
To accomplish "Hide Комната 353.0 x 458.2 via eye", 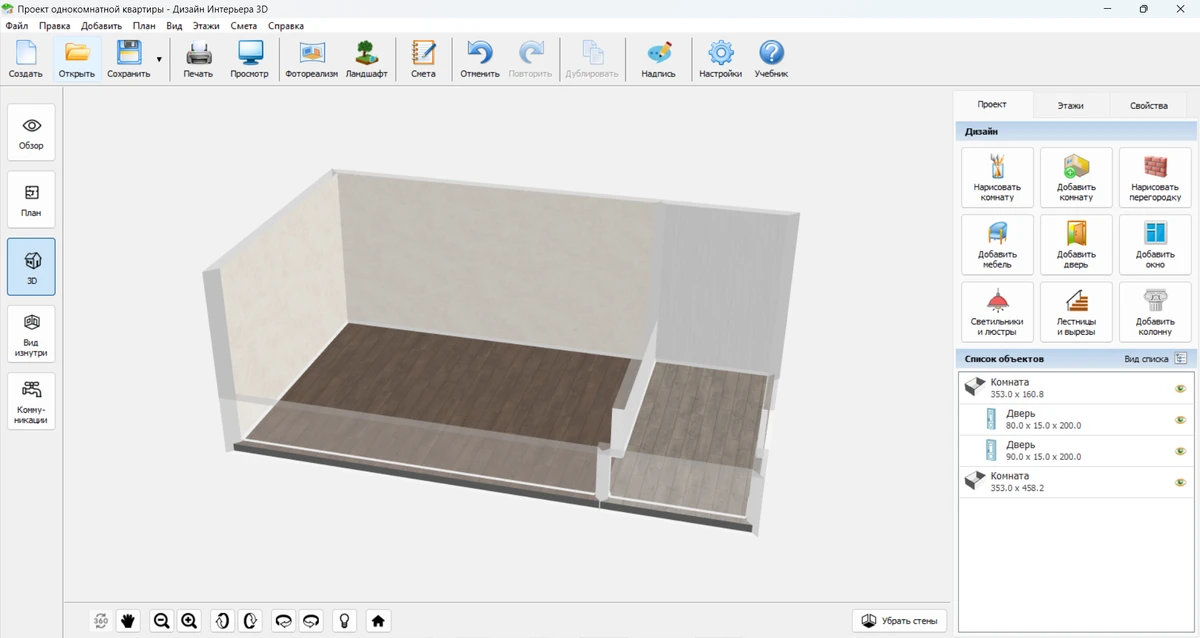I will coord(1180,482).
